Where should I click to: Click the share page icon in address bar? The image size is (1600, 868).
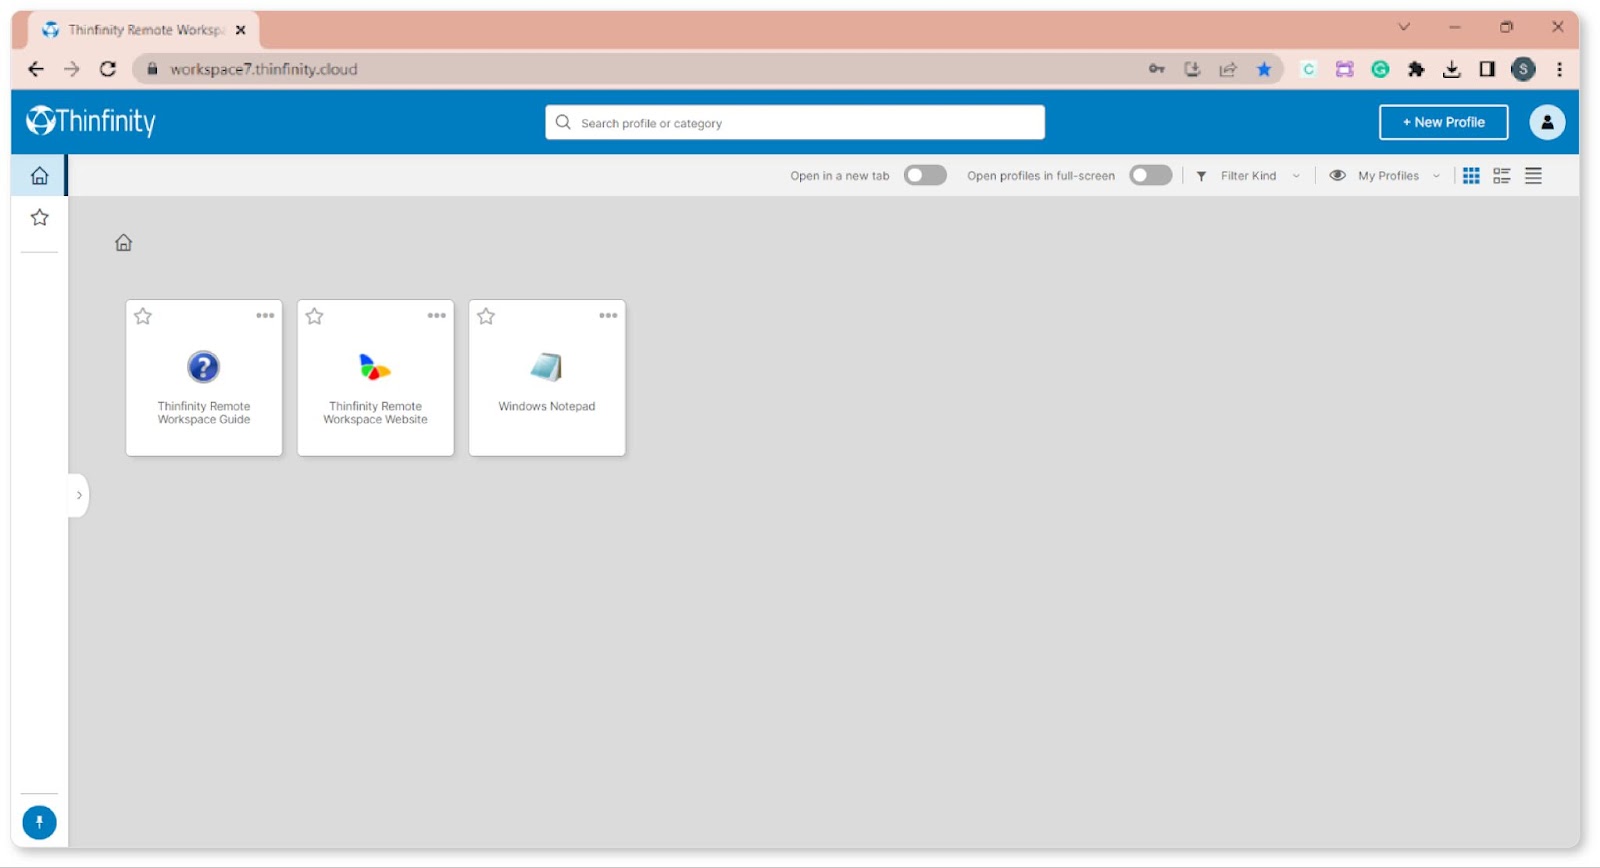coord(1228,69)
